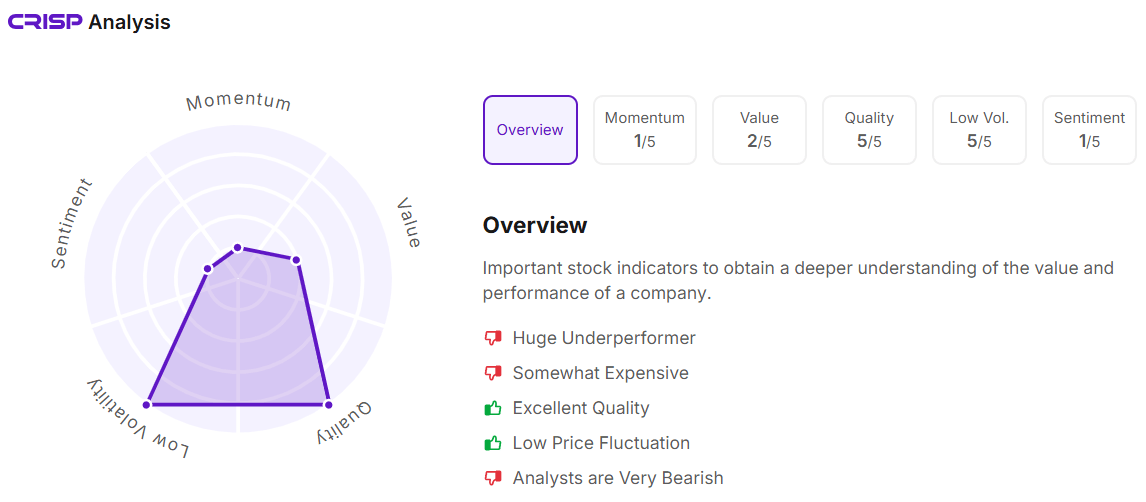Click the Huge Underperformer indicator text

pyautogui.click(x=604, y=338)
